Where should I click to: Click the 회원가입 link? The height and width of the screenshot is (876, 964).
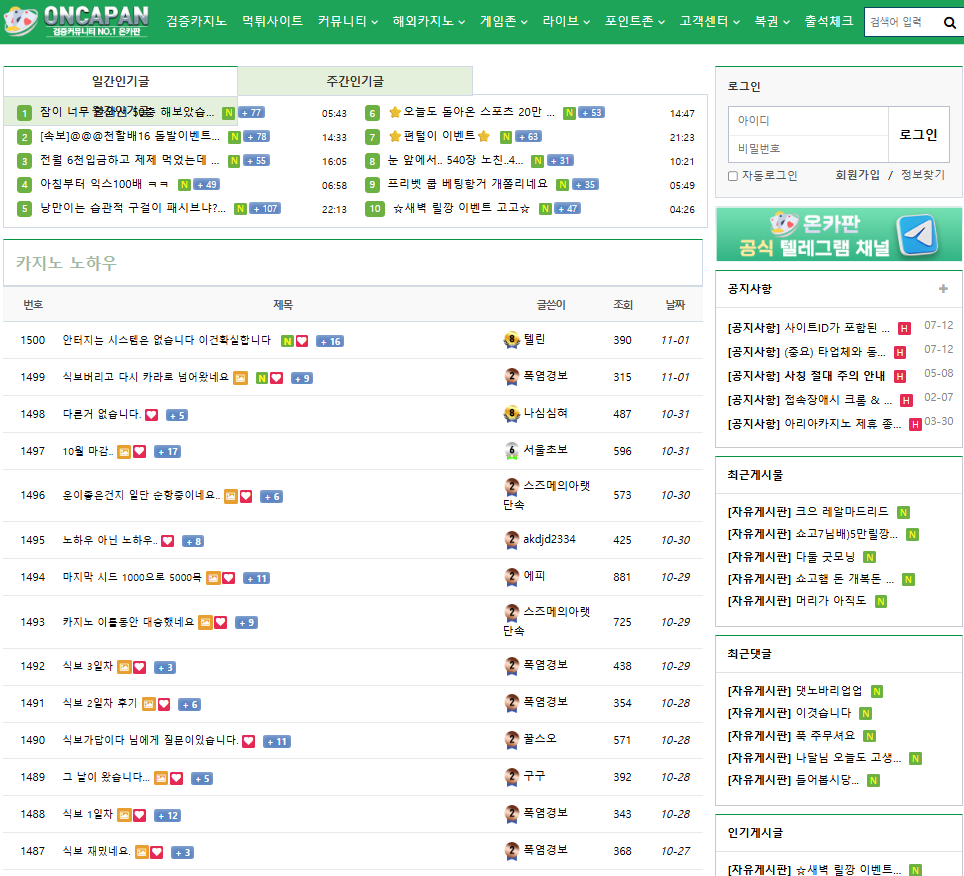click(x=857, y=175)
